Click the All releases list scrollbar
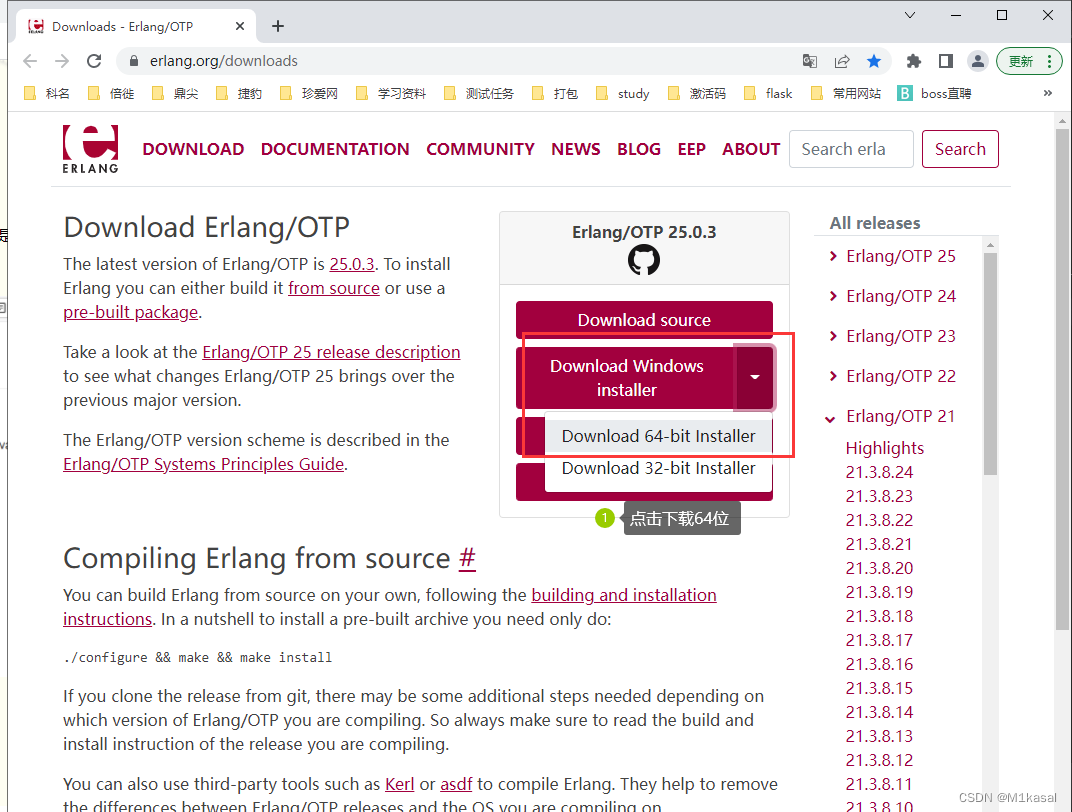Screen dimensions: 1072x812 (990, 362)
